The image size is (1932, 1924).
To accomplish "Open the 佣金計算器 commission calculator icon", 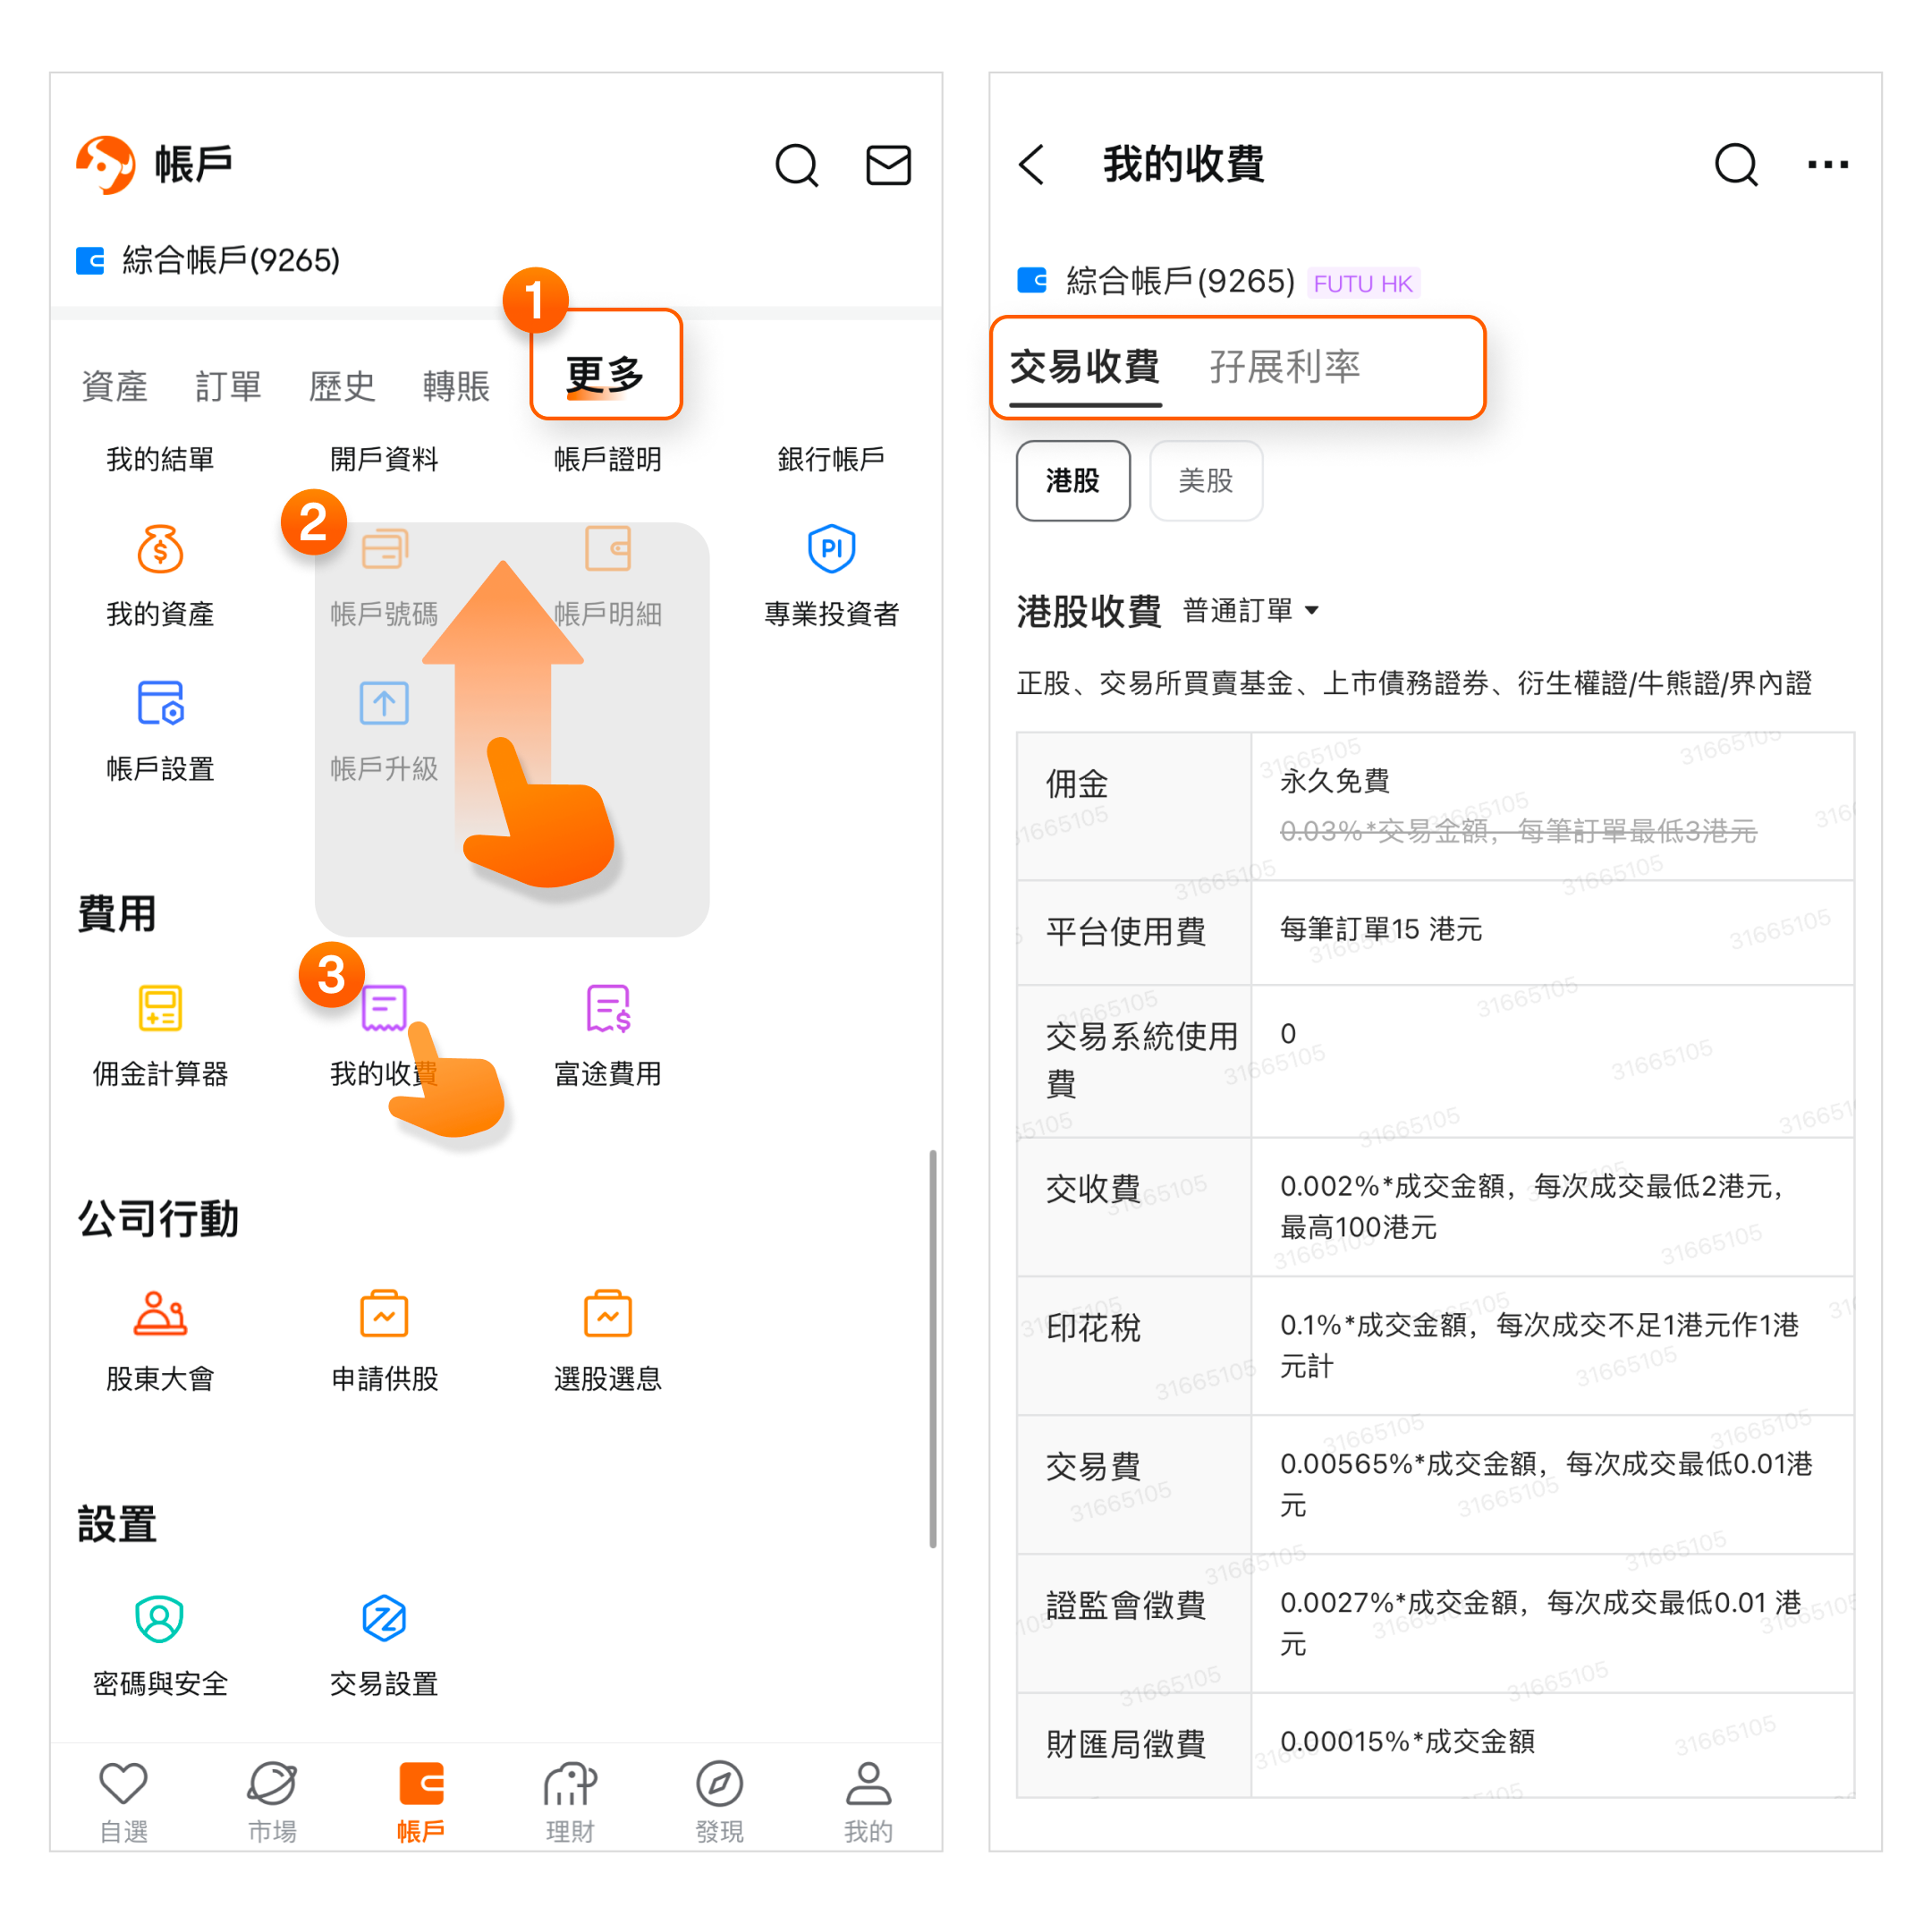I will (x=160, y=1007).
